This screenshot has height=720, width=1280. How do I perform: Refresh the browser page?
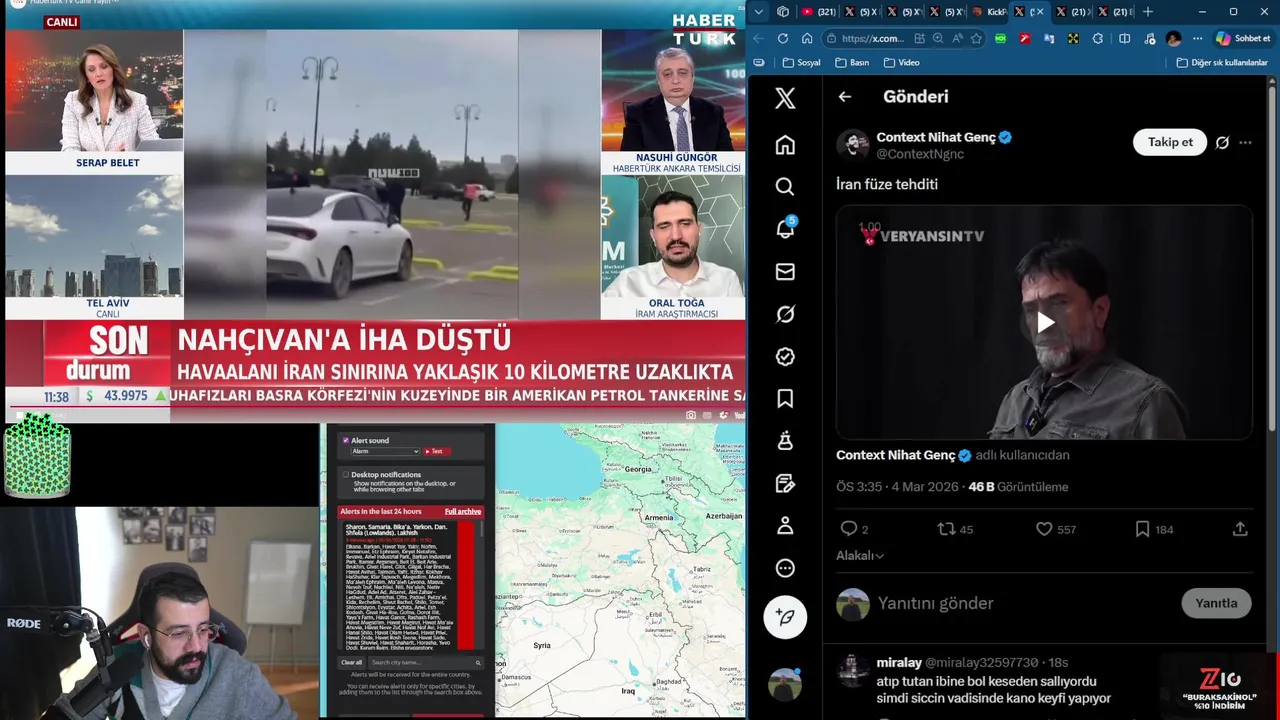click(782, 38)
